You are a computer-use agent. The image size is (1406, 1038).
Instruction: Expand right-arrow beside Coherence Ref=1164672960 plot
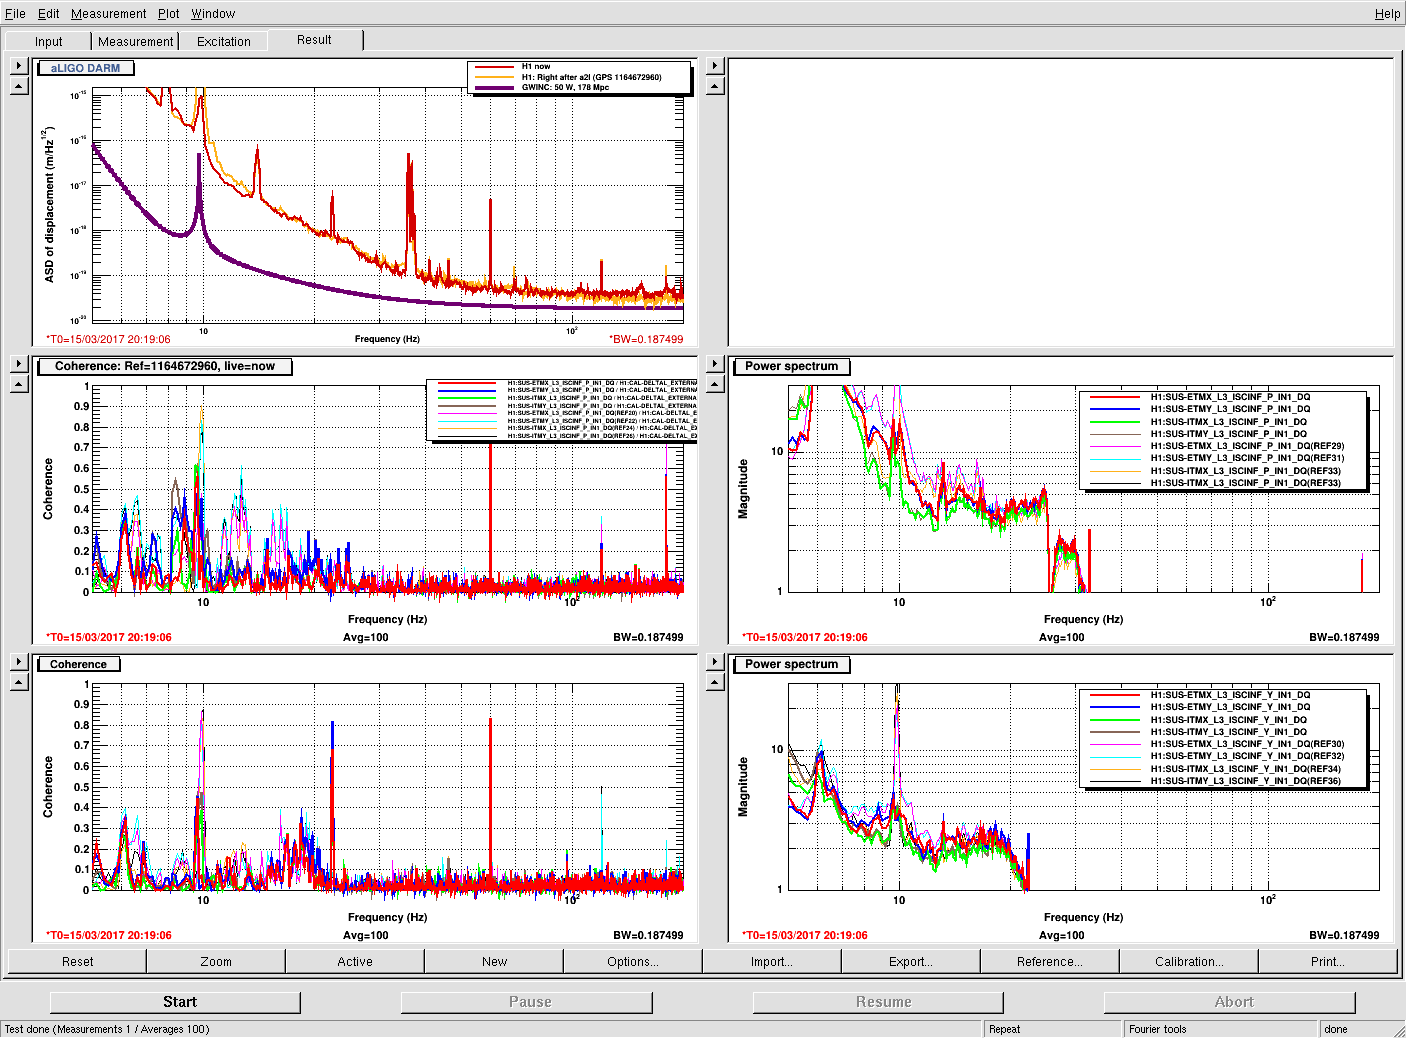tap(18, 364)
